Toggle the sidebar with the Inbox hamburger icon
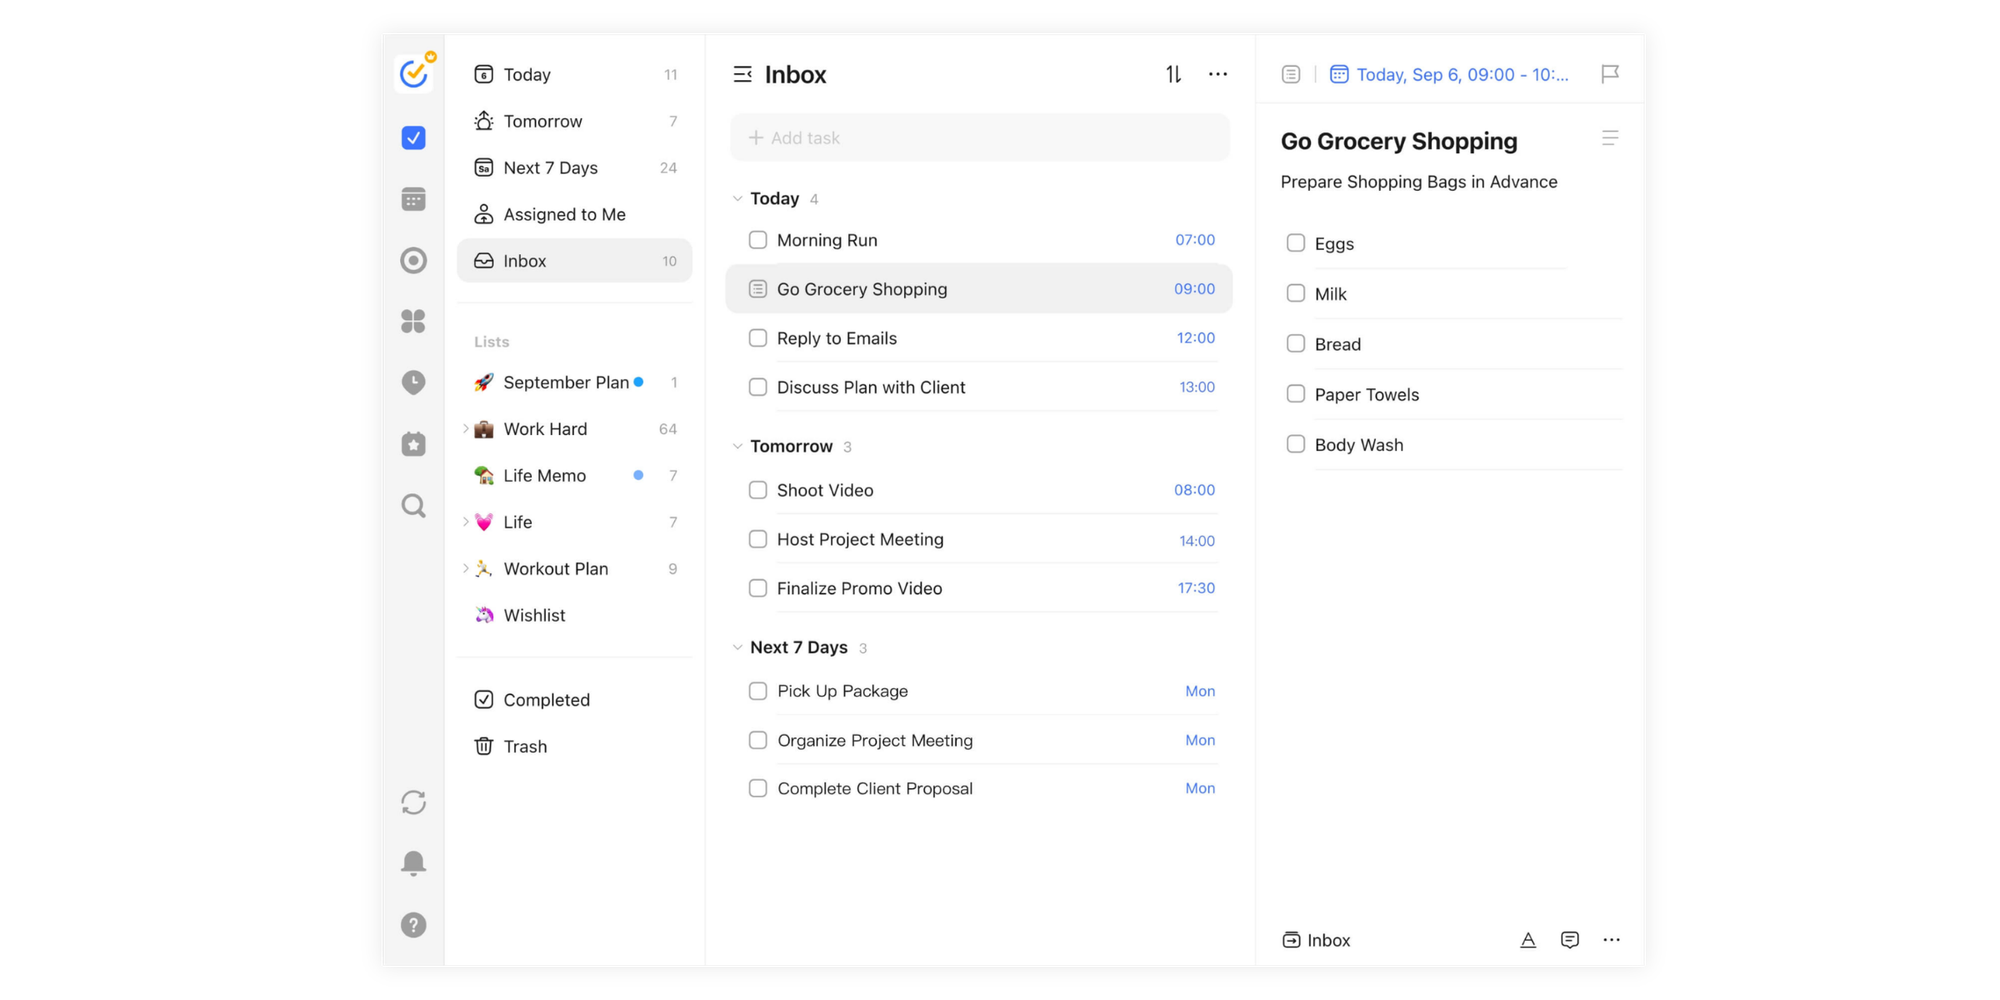 pos(742,74)
